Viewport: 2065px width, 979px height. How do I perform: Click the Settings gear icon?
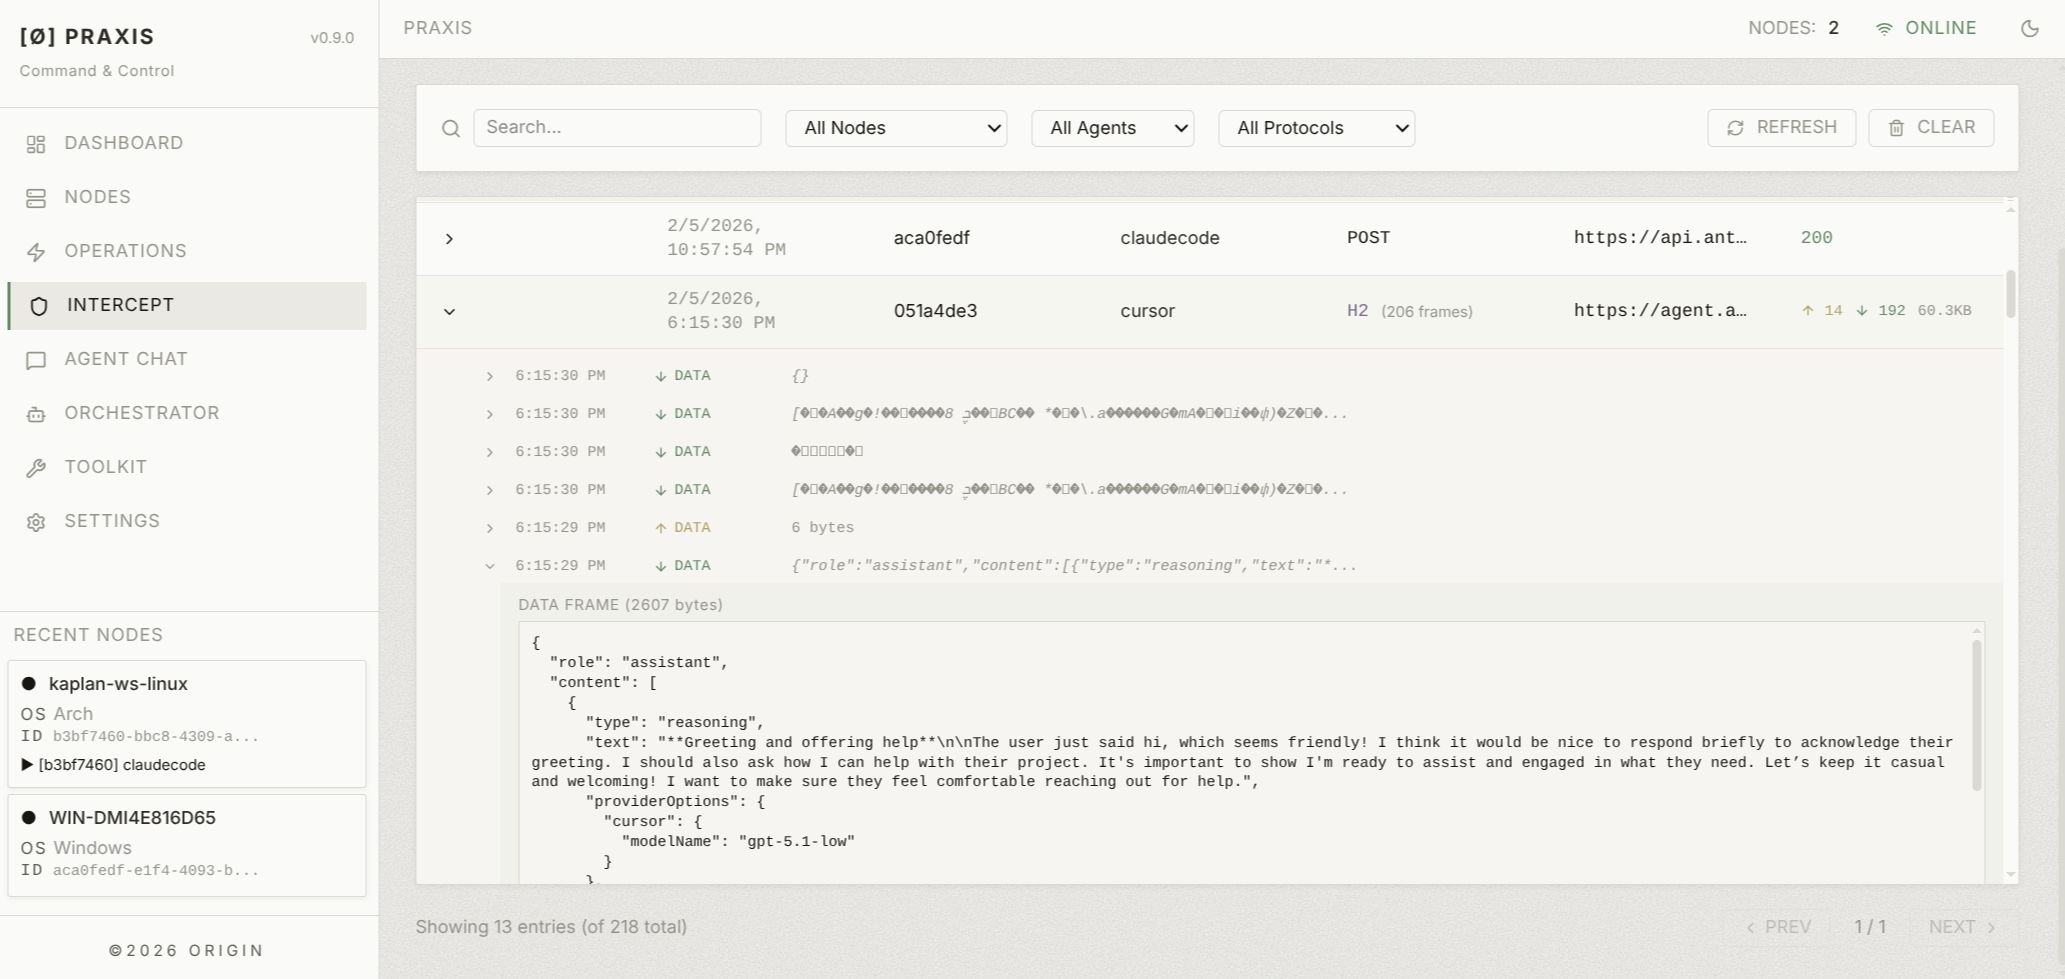coord(36,522)
